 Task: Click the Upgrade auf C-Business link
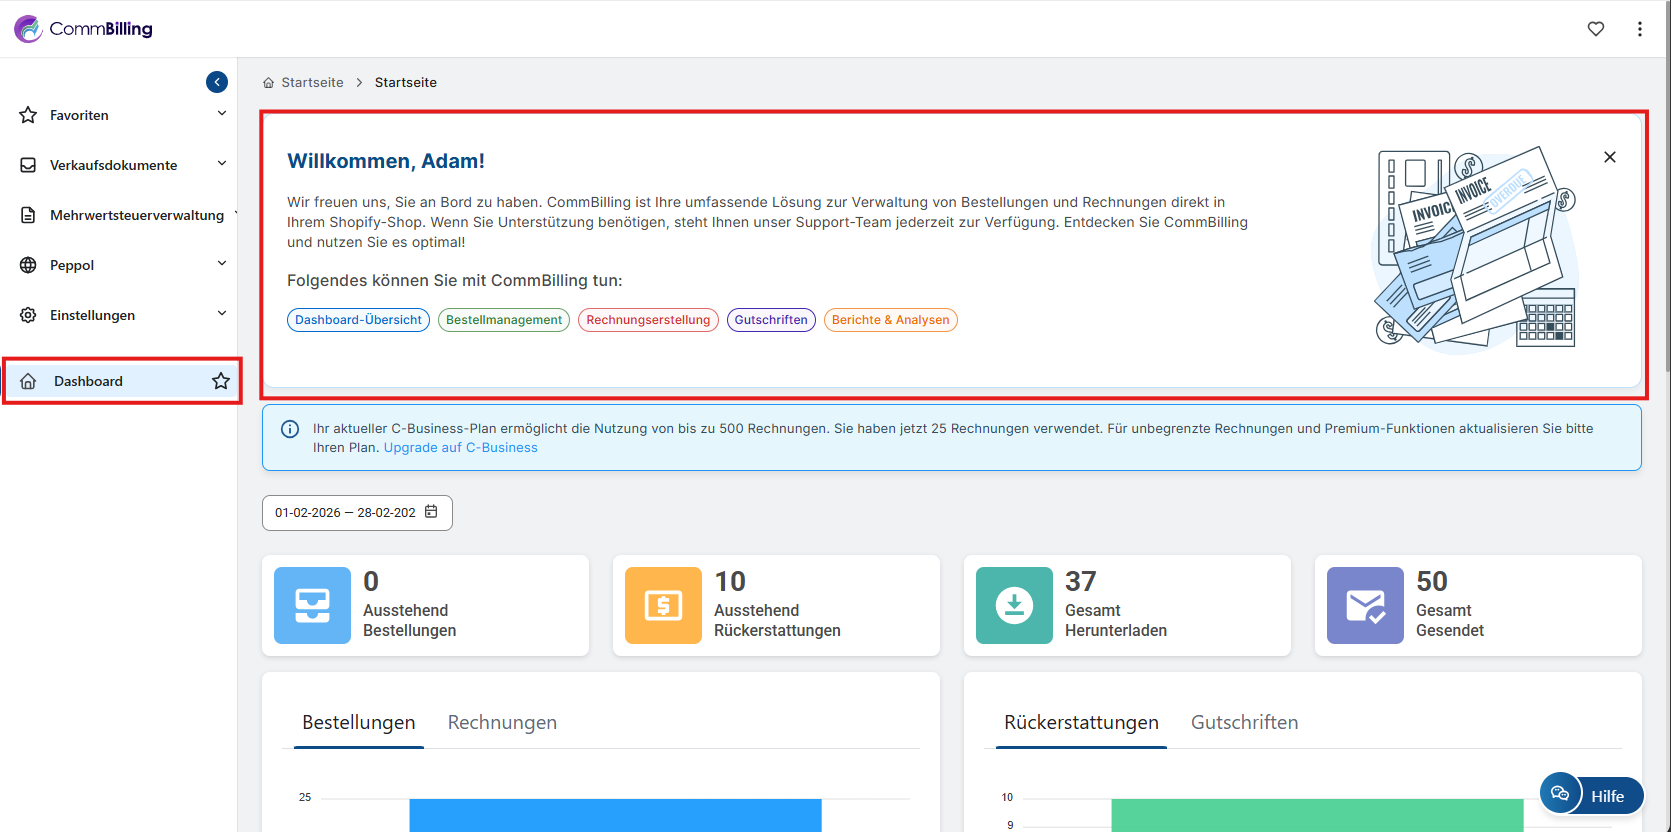460,448
